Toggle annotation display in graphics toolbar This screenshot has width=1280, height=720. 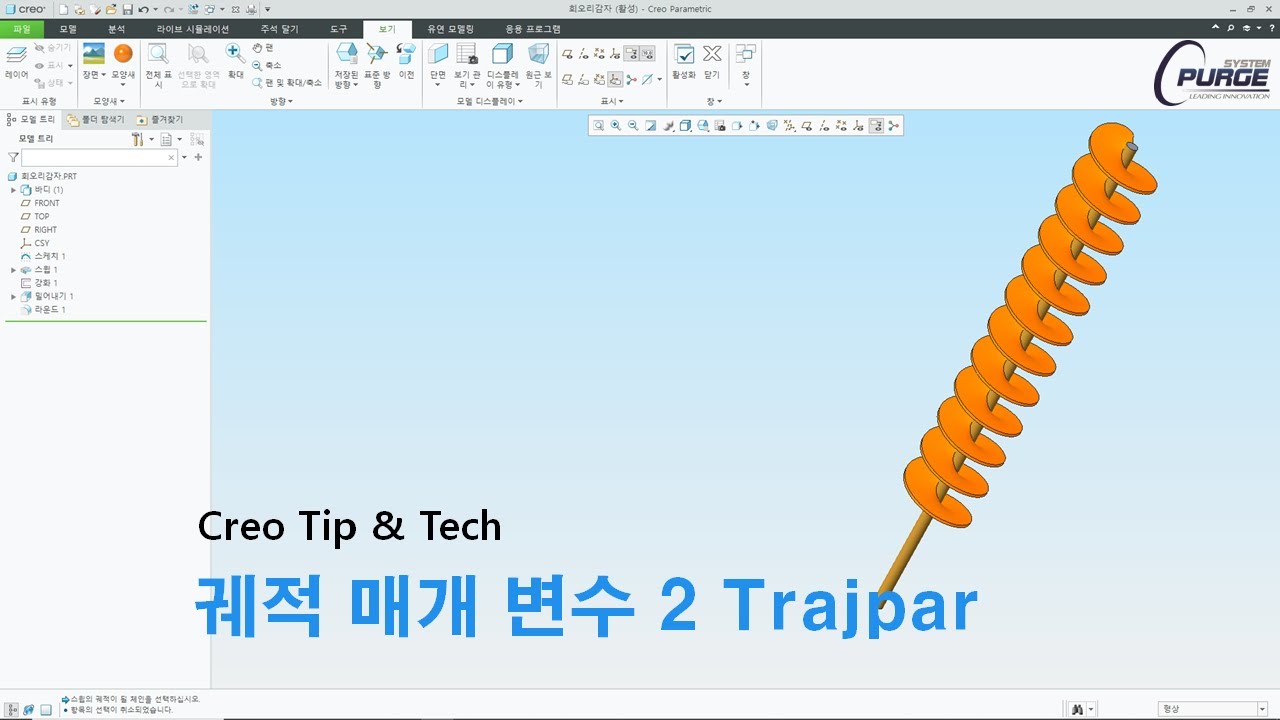point(876,125)
